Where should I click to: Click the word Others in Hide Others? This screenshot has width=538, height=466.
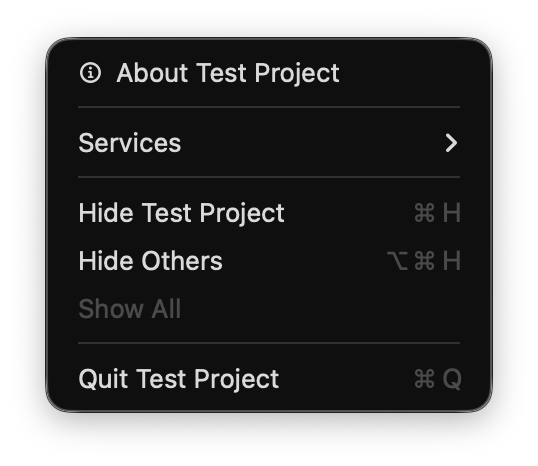coord(182,261)
